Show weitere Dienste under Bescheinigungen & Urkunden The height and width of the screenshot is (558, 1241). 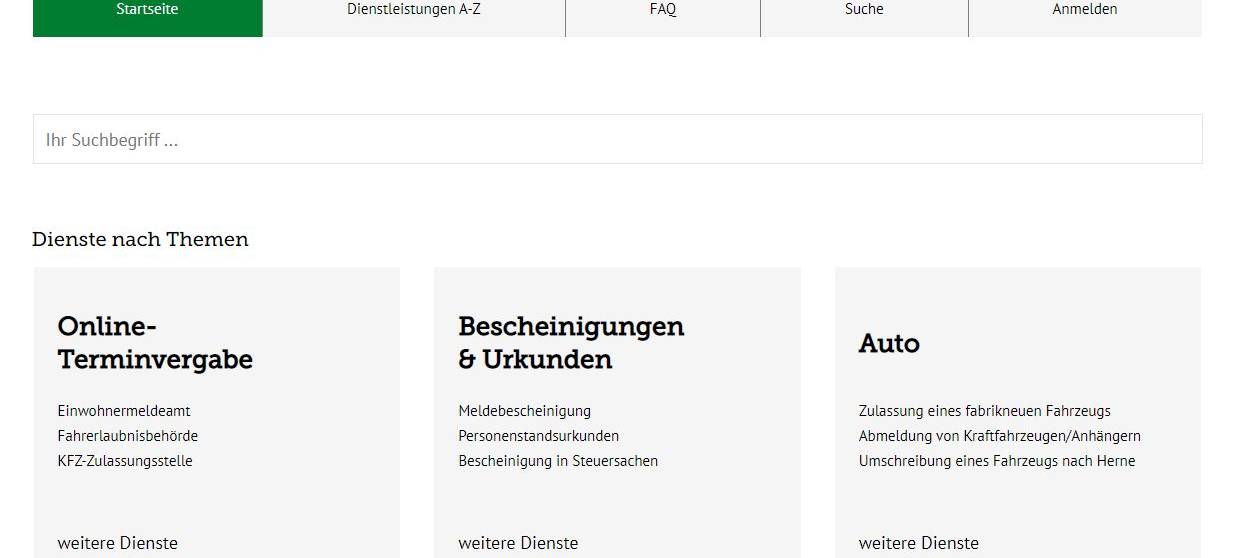(x=518, y=543)
